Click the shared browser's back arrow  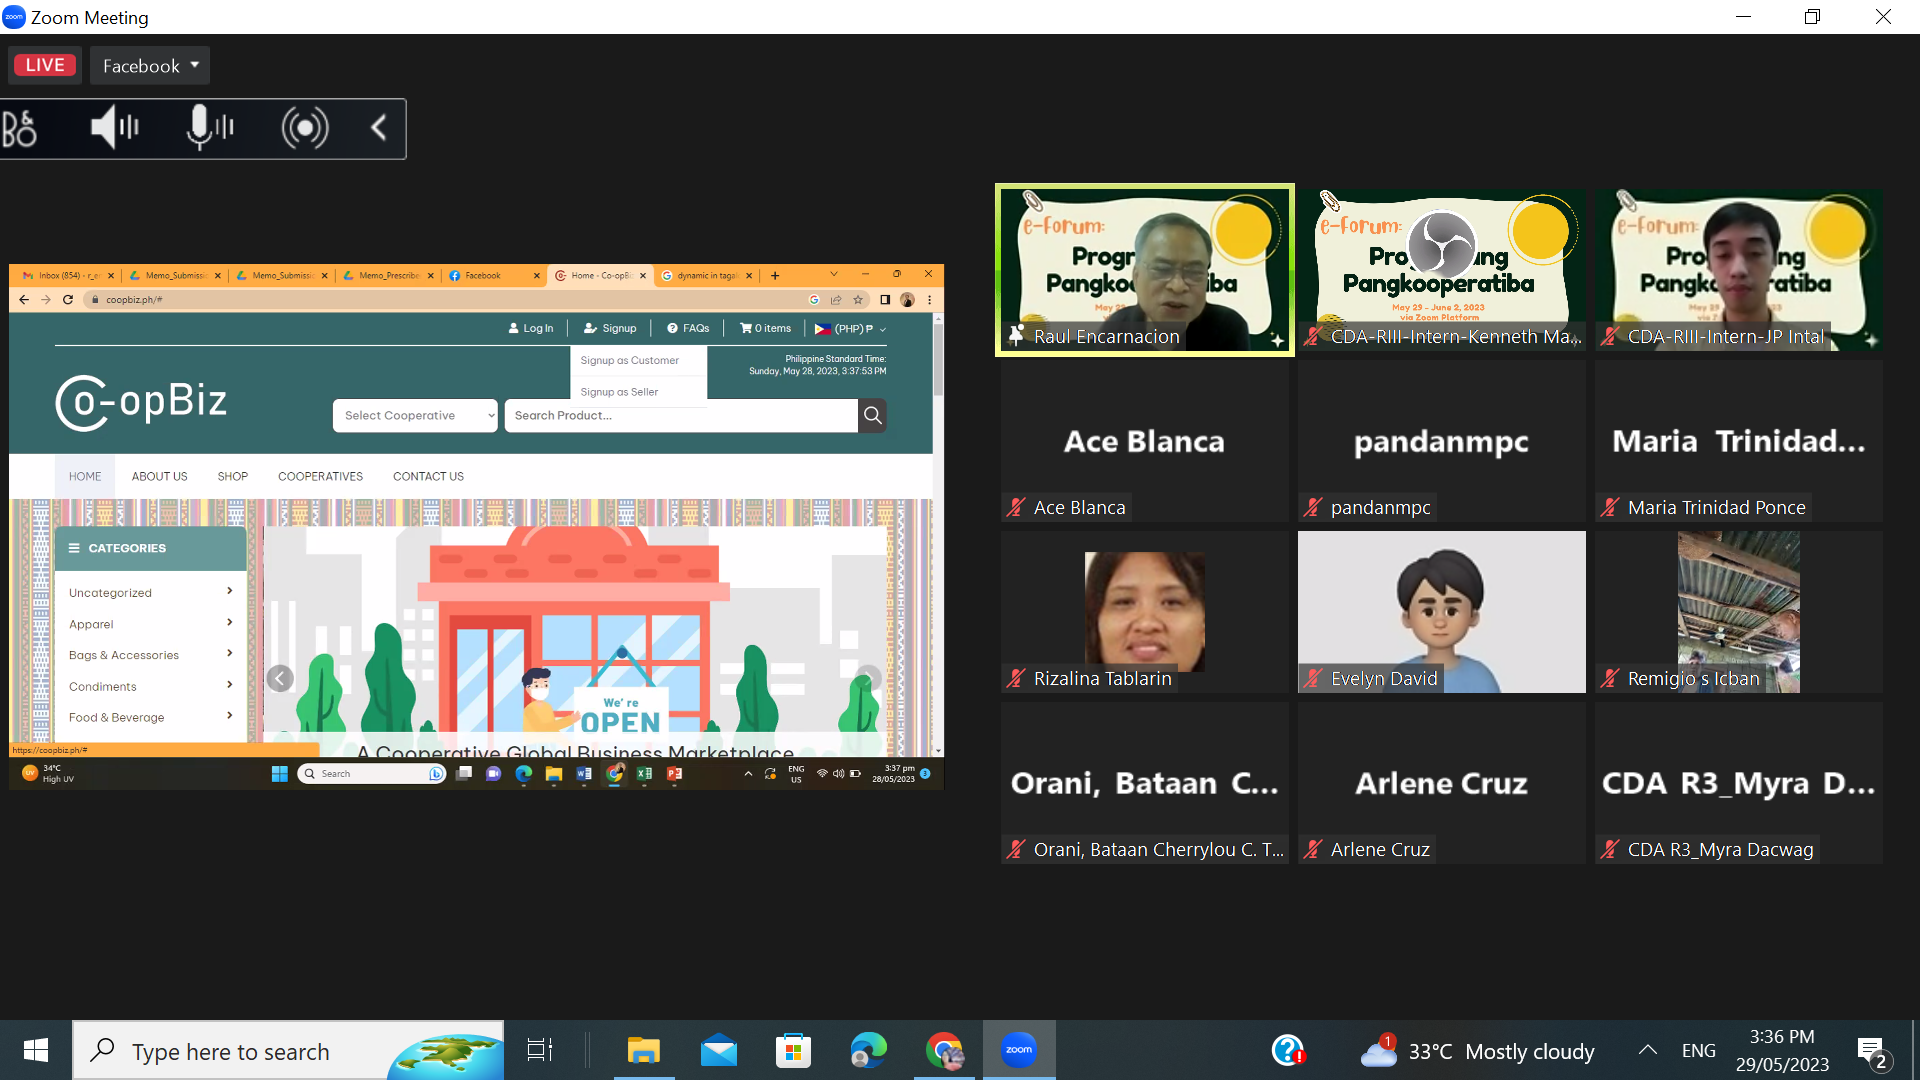point(24,300)
